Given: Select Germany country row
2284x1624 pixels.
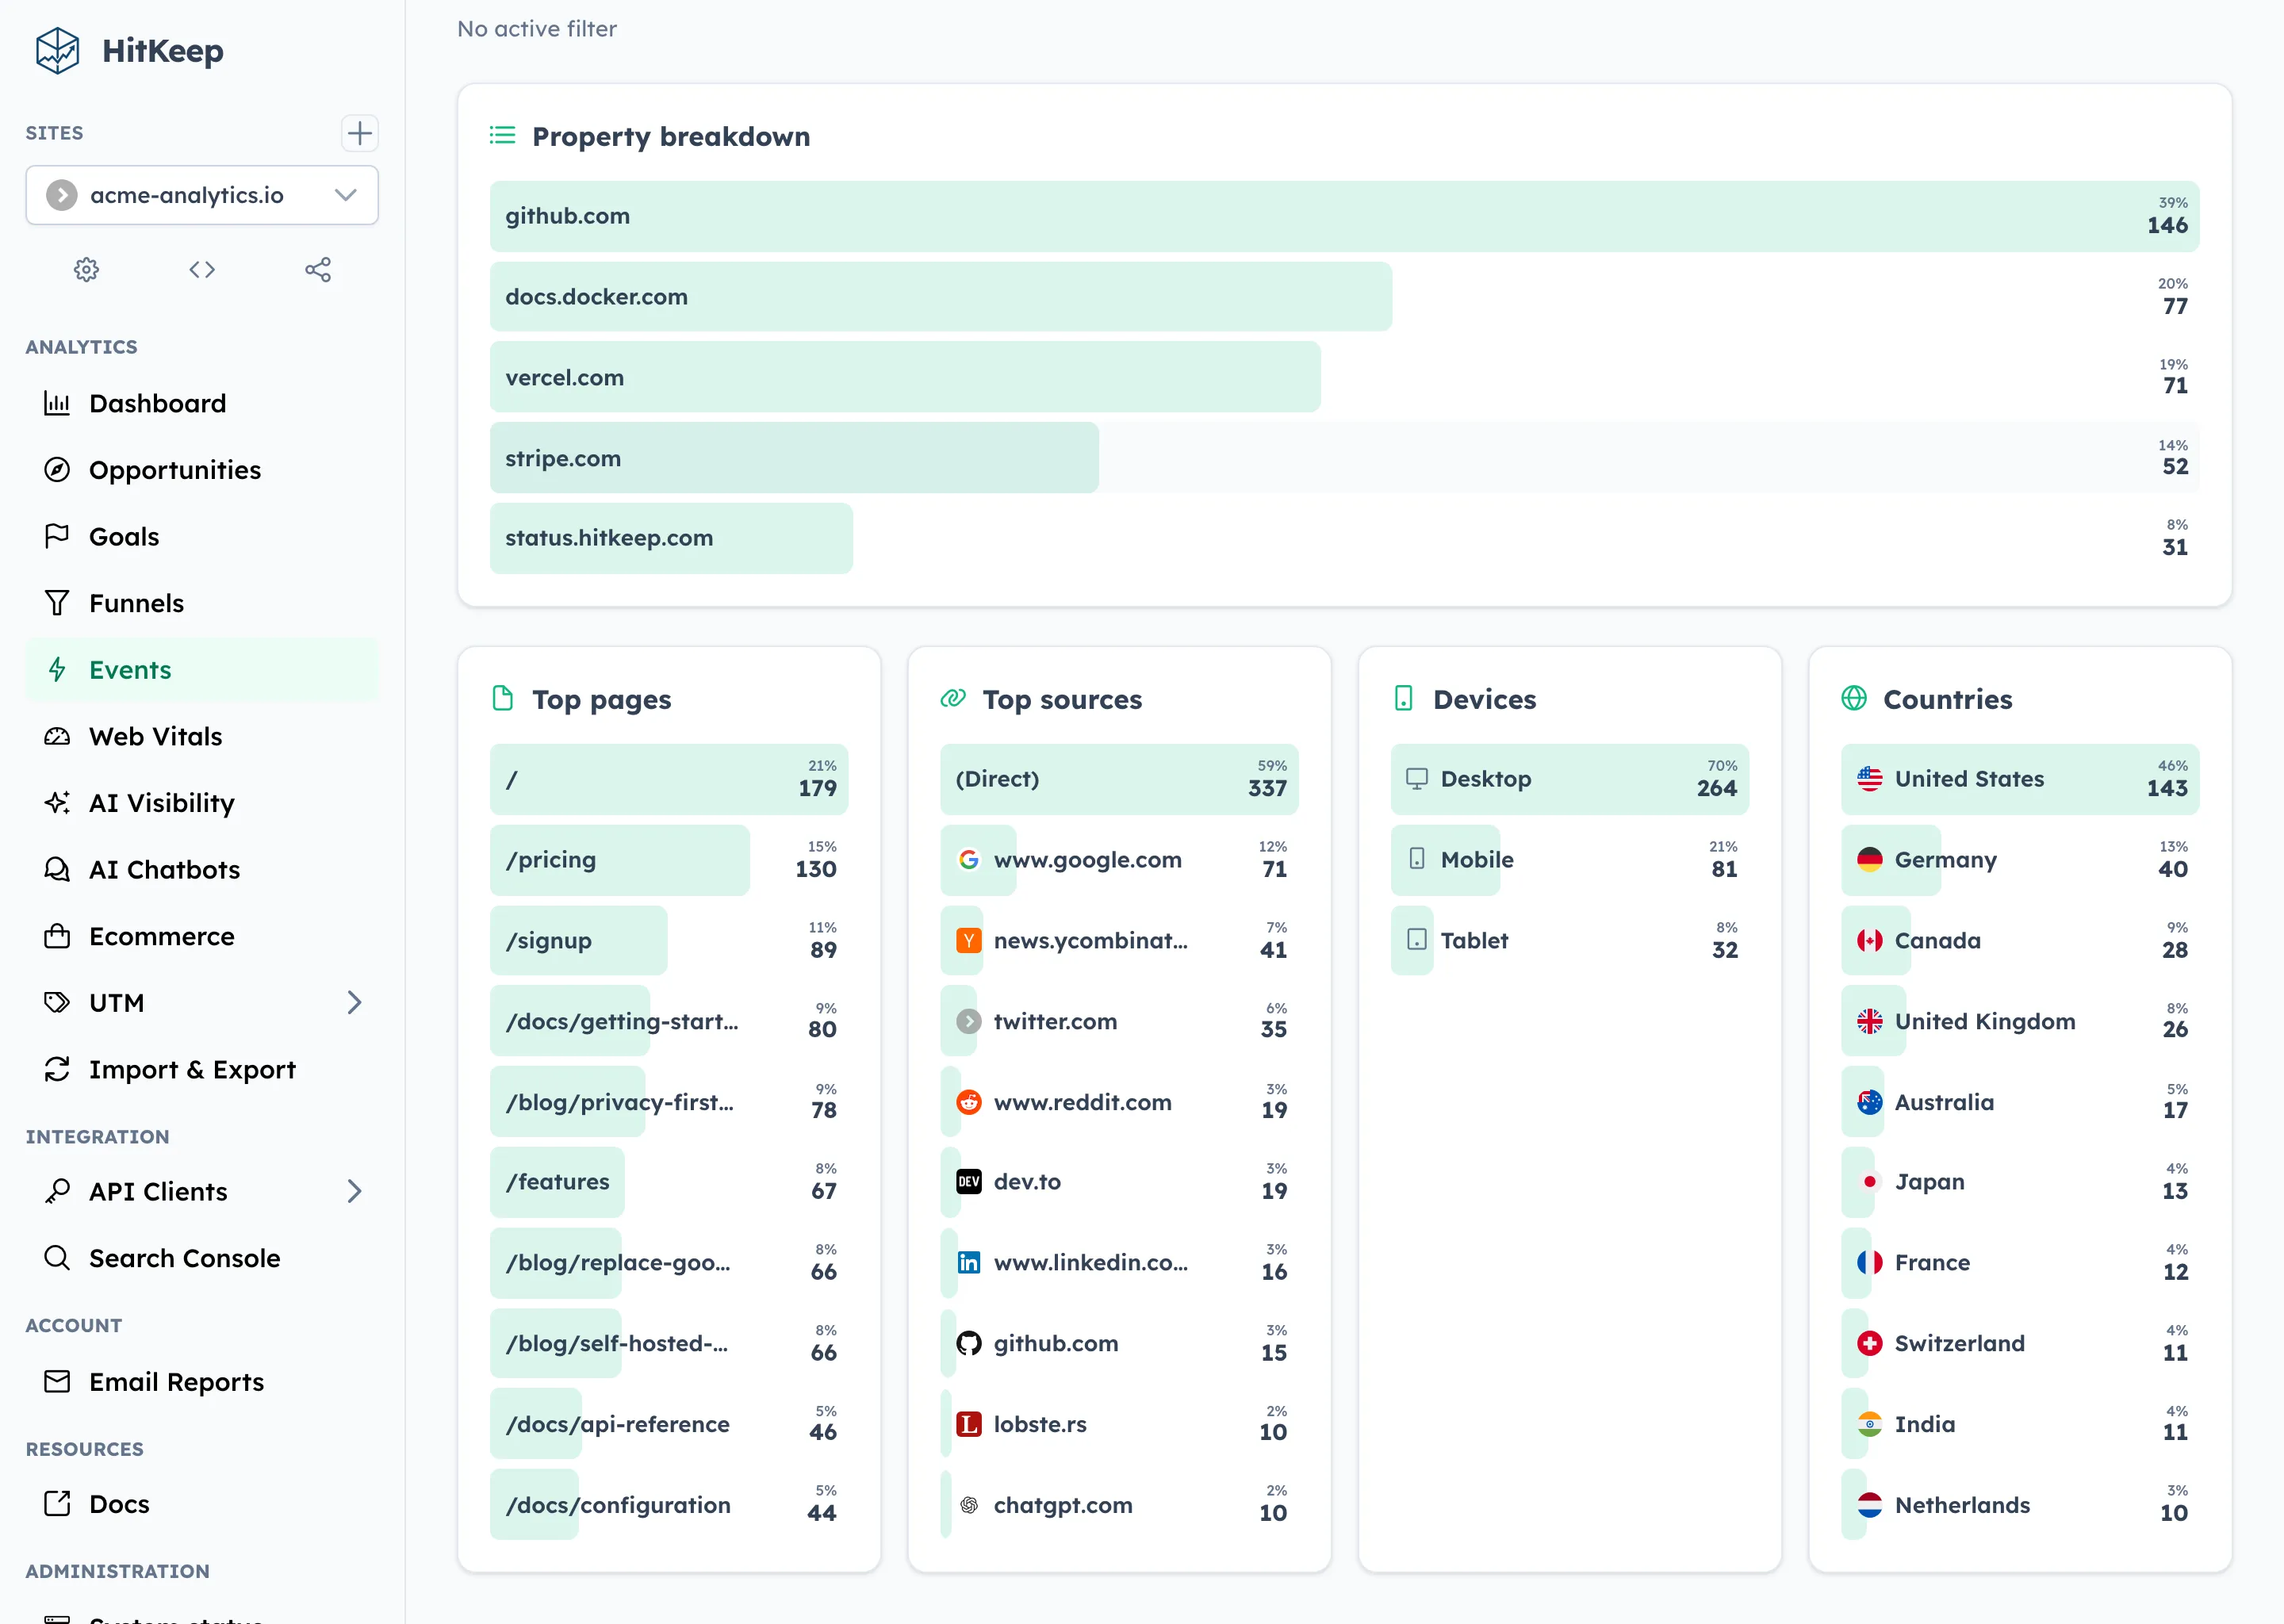Looking at the screenshot, I should tap(2020, 860).
